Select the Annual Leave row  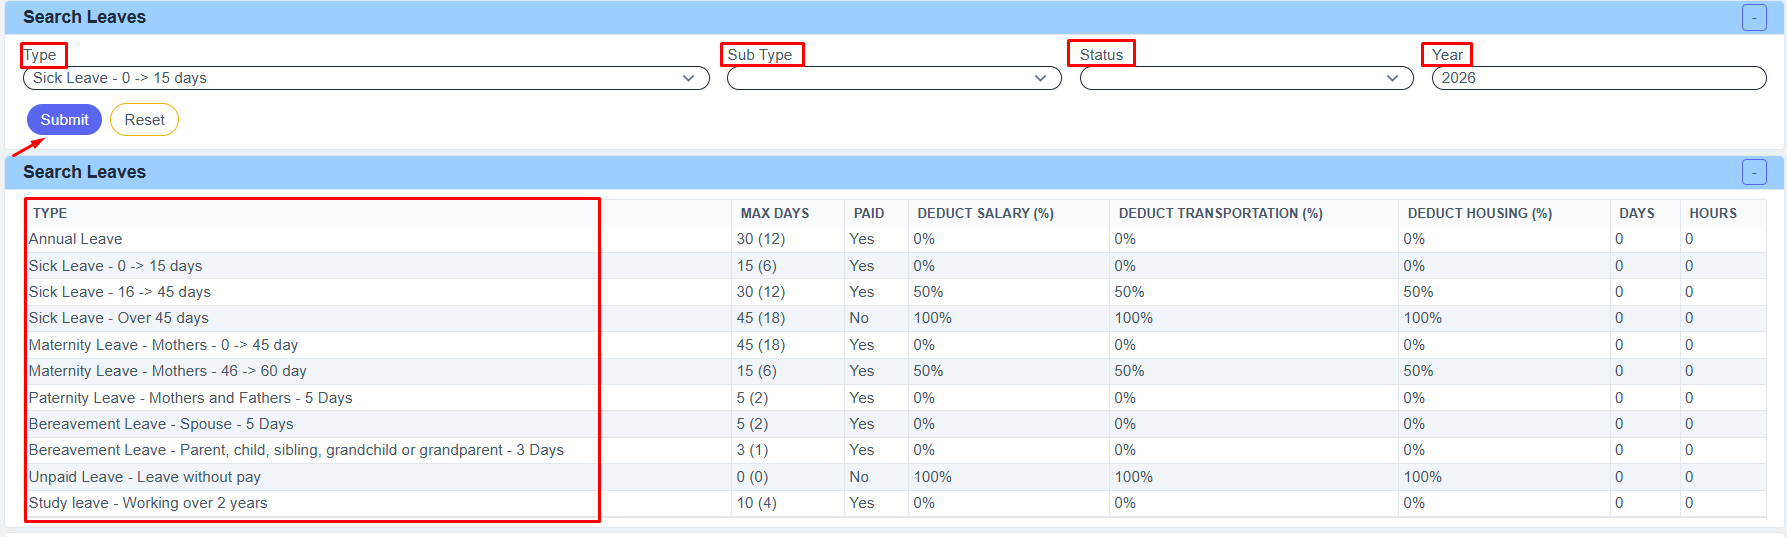coord(895,239)
